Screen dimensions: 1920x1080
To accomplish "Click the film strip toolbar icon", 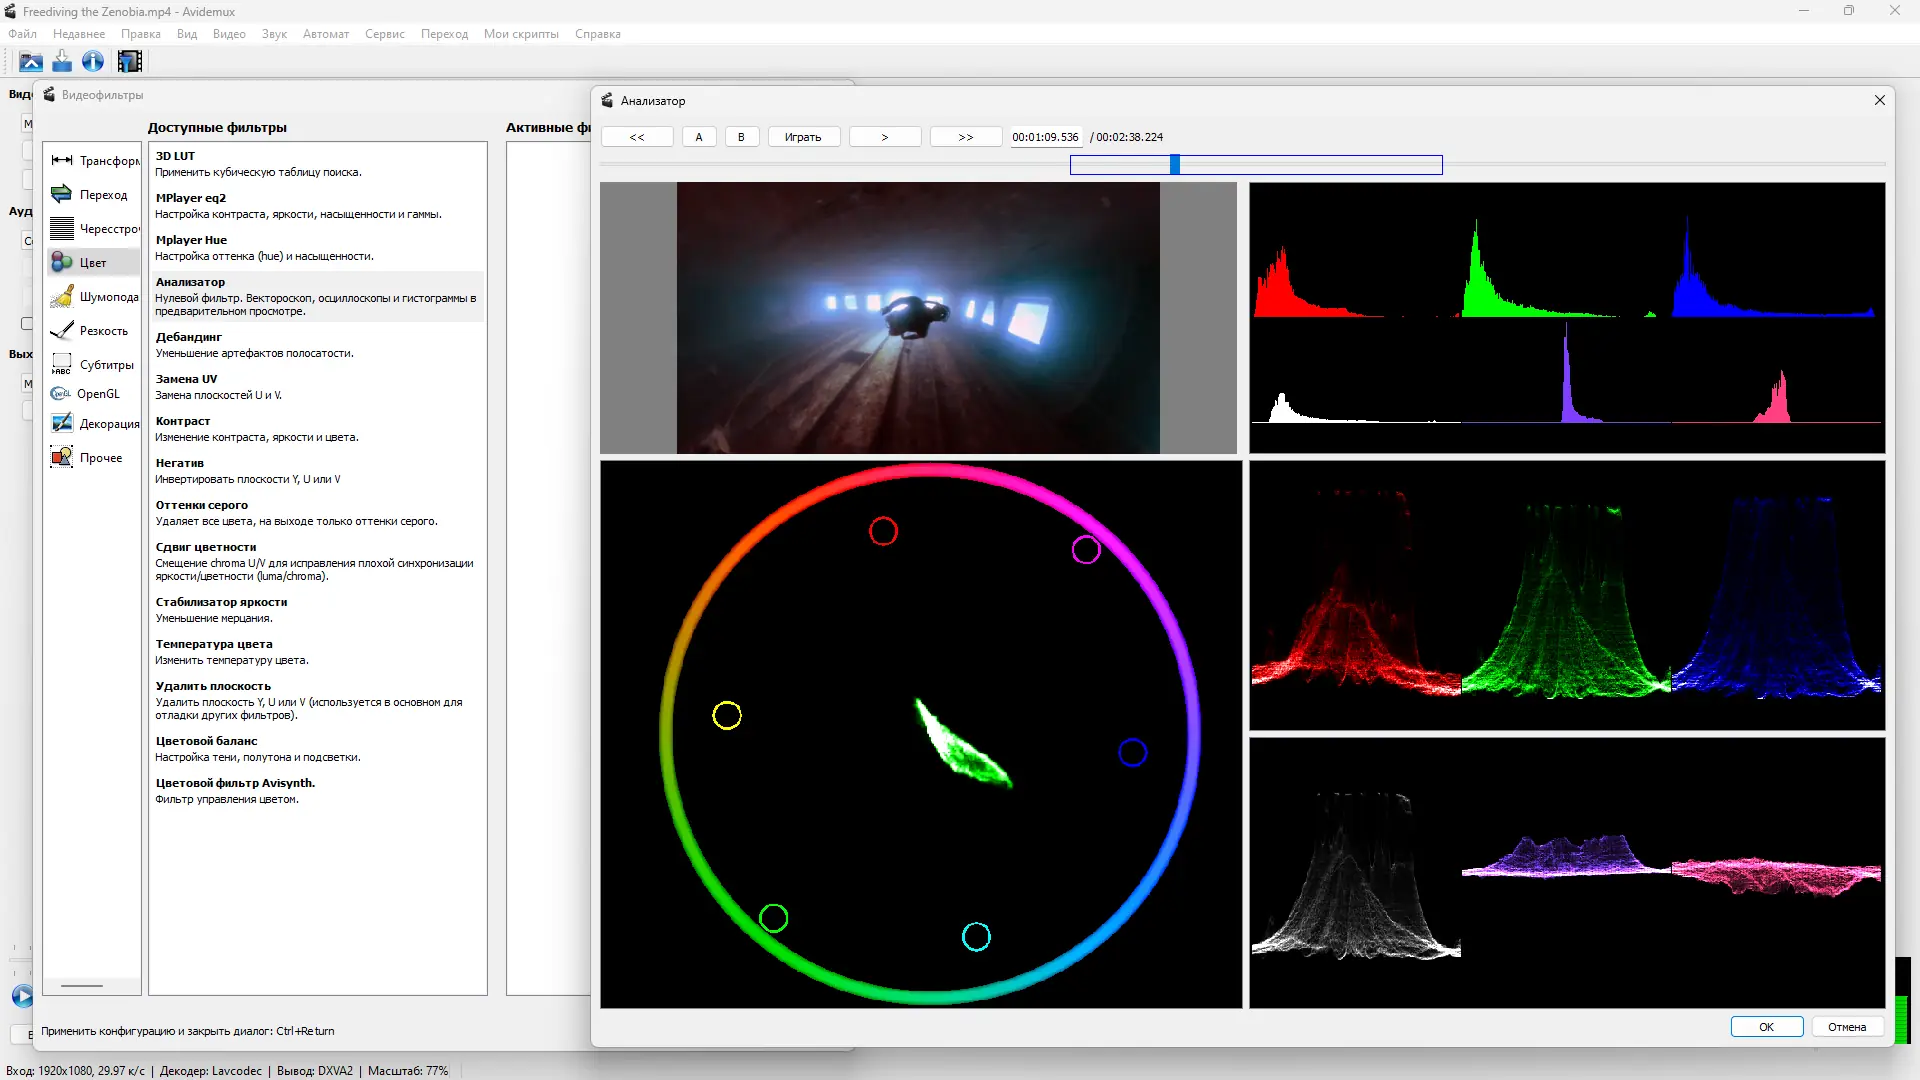I will click(x=130, y=62).
